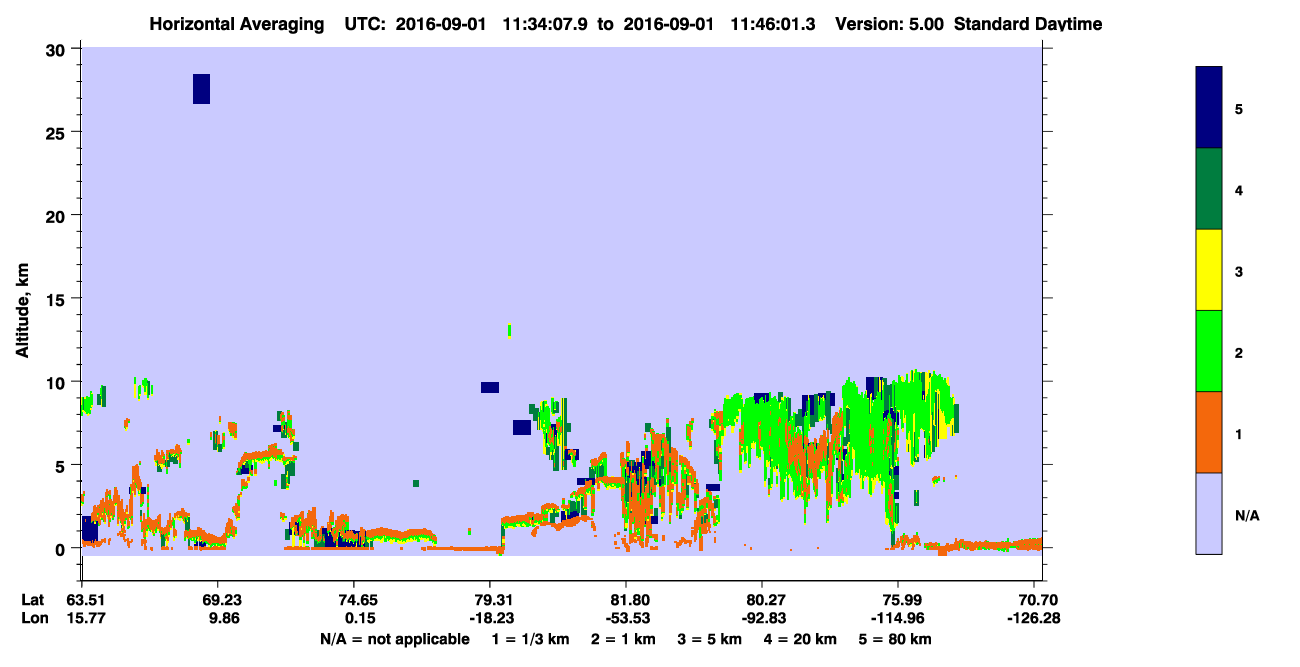Viewport: 1300px width, 667px height.
Task: Click the bright green colorbar segment labeled 2
Action: (x=1209, y=351)
